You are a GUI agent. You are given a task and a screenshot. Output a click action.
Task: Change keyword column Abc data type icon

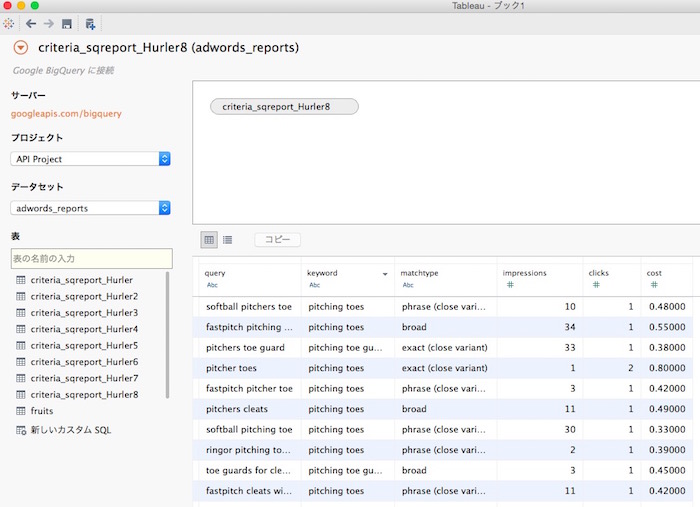click(315, 285)
